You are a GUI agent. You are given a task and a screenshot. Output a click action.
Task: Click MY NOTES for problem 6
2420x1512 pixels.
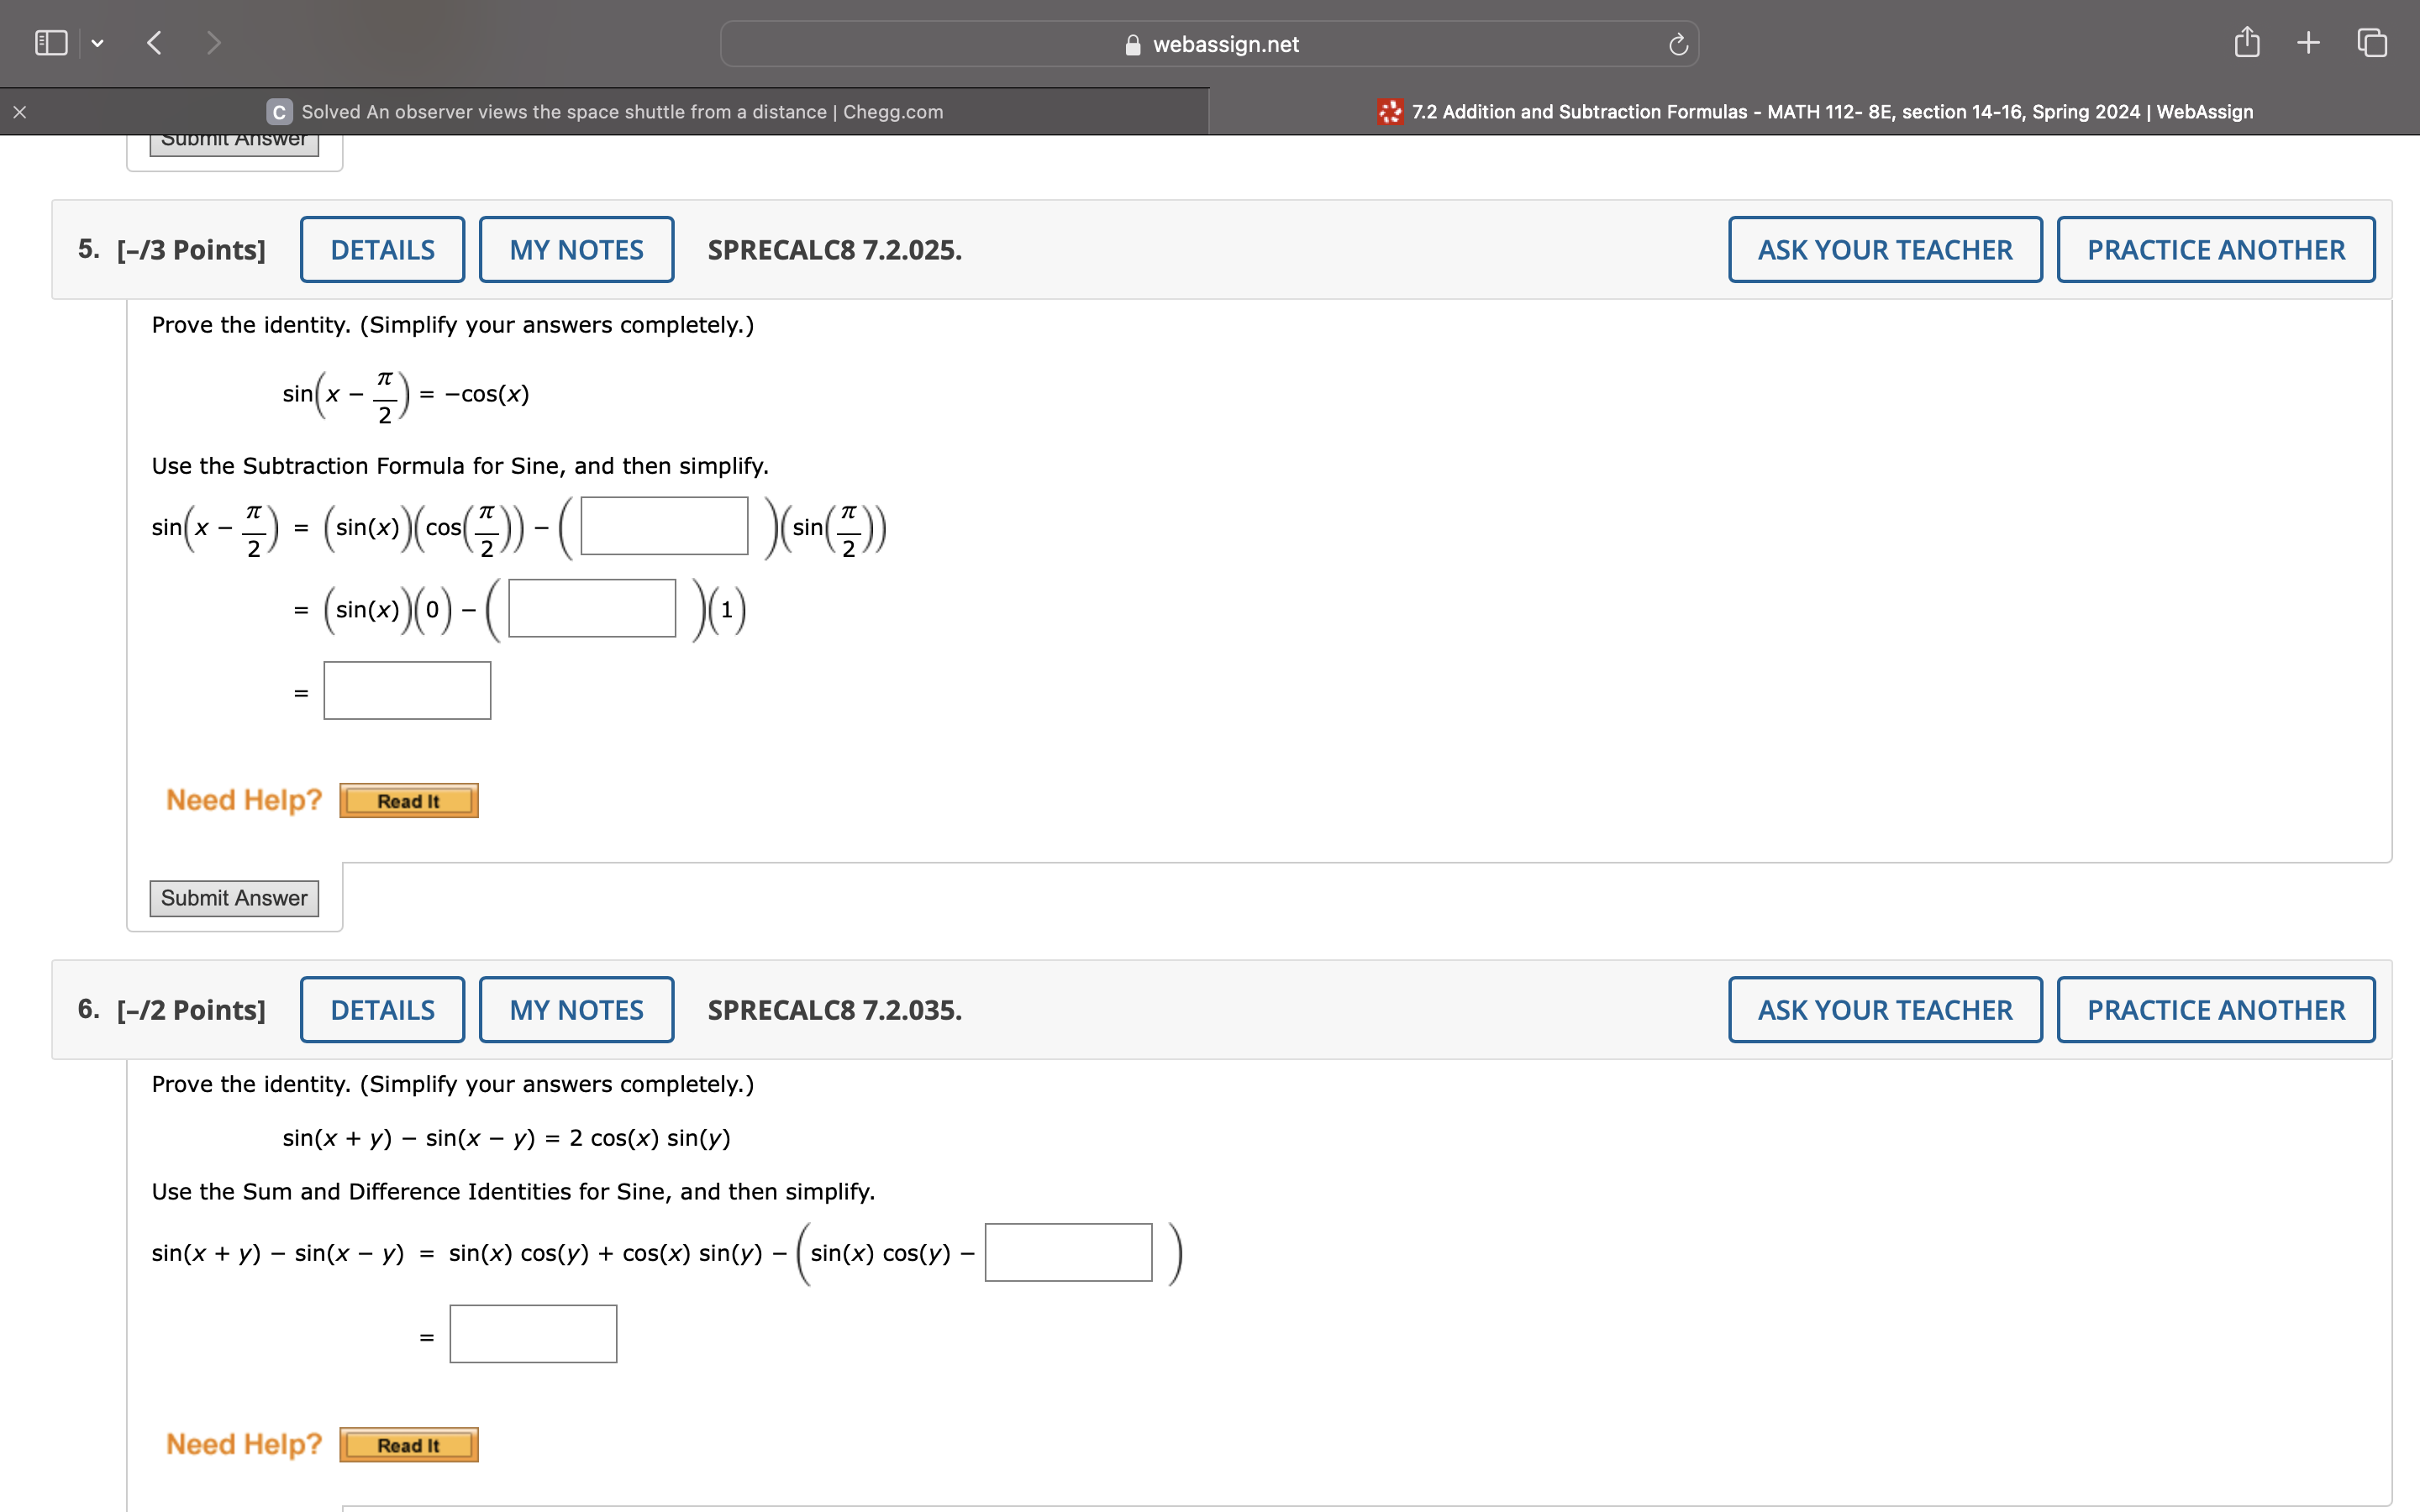575,1009
